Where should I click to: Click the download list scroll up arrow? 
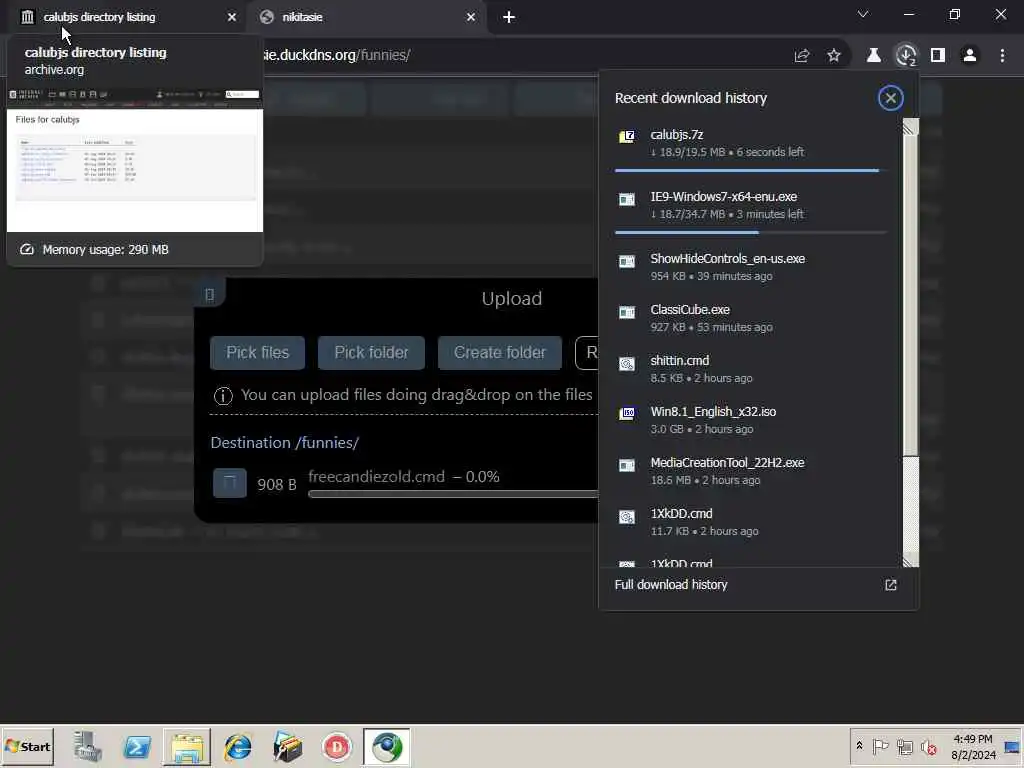[x=910, y=127]
